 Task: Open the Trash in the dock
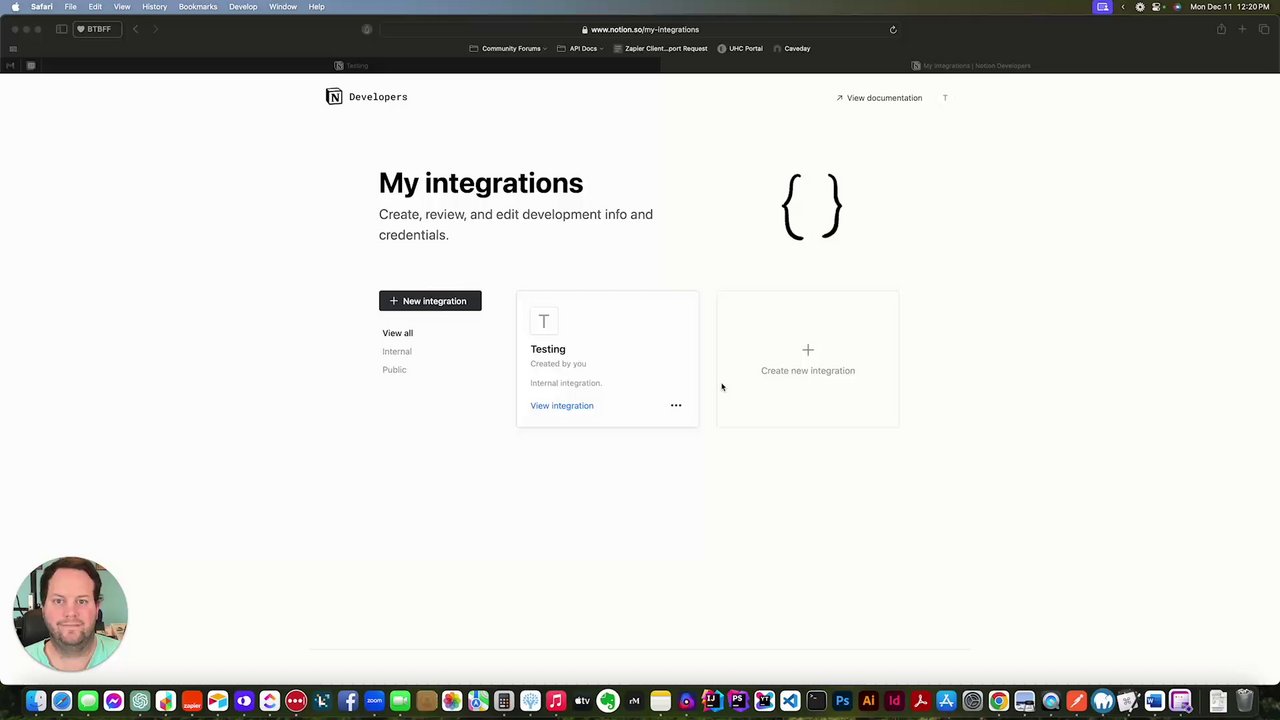[1245, 701]
